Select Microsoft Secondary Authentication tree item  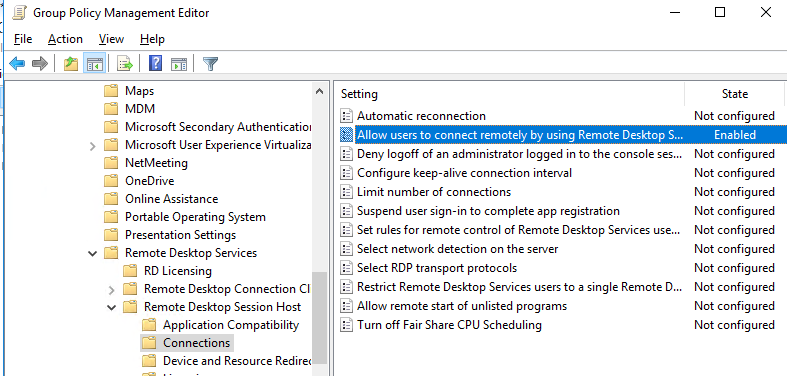[218, 127]
